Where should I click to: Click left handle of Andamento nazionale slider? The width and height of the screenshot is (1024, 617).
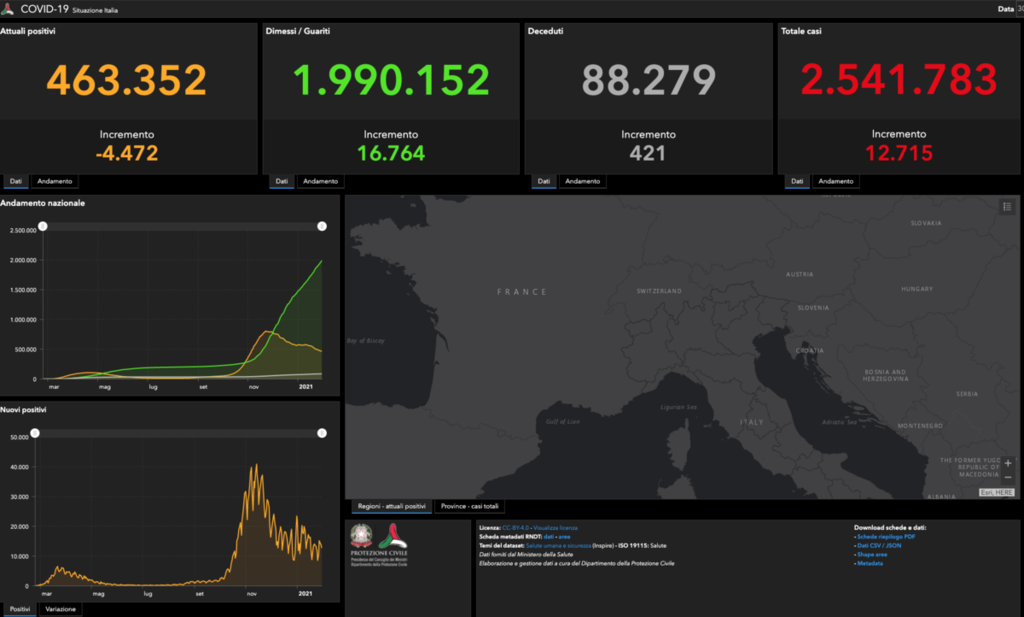pyautogui.click(x=42, y=227)
